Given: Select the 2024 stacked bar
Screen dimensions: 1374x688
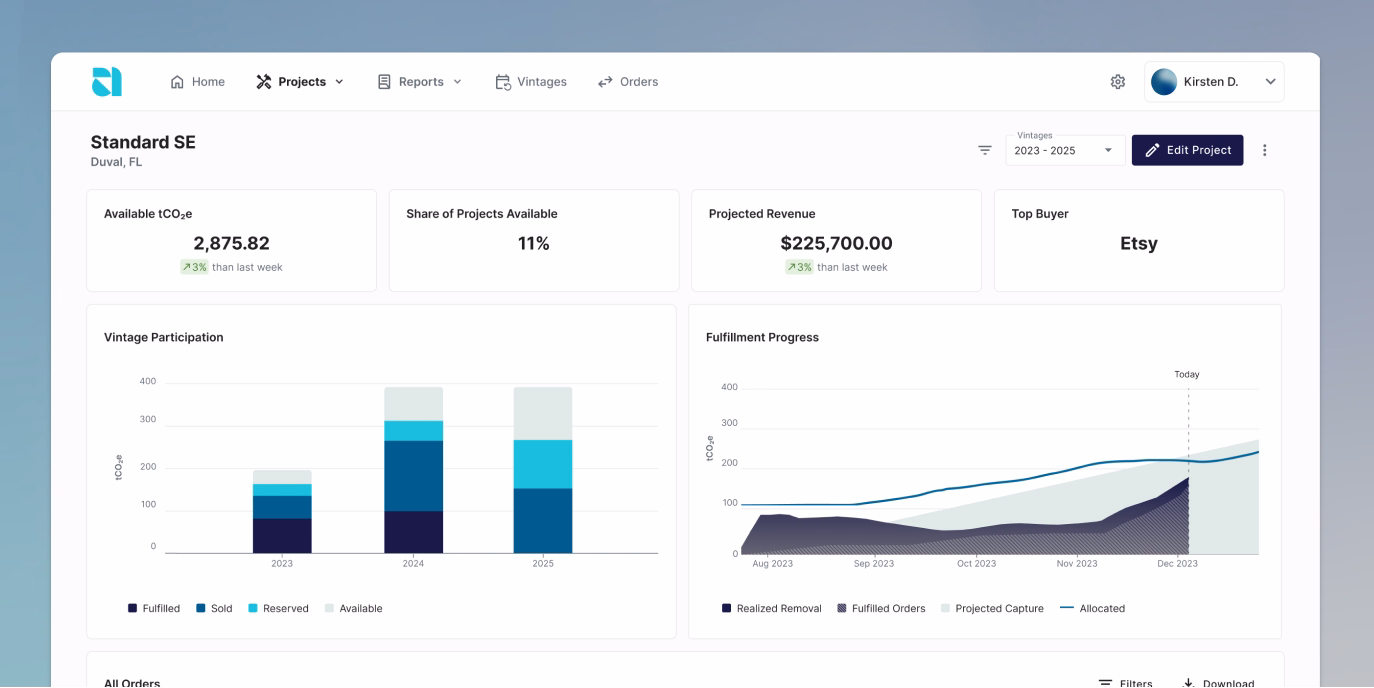Looking at the screenshot, I should [x=413, y=470].
